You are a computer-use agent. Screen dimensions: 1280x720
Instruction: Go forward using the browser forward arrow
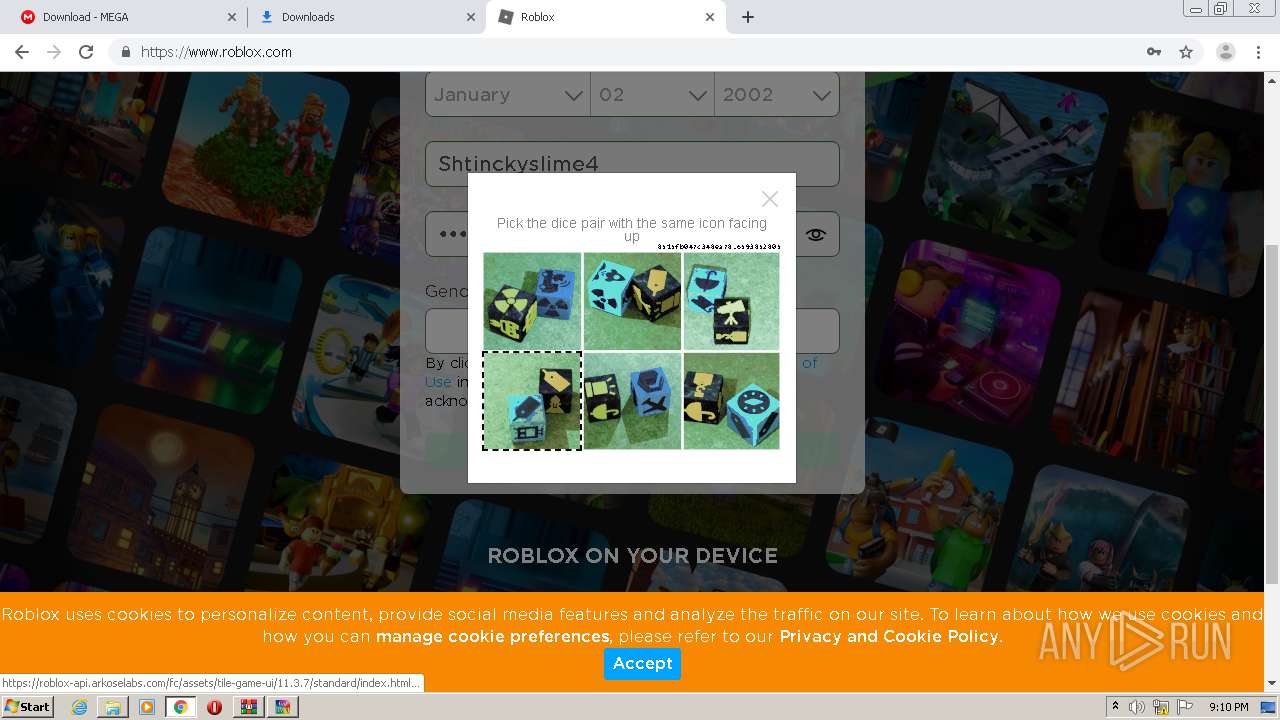coord(54,52)
